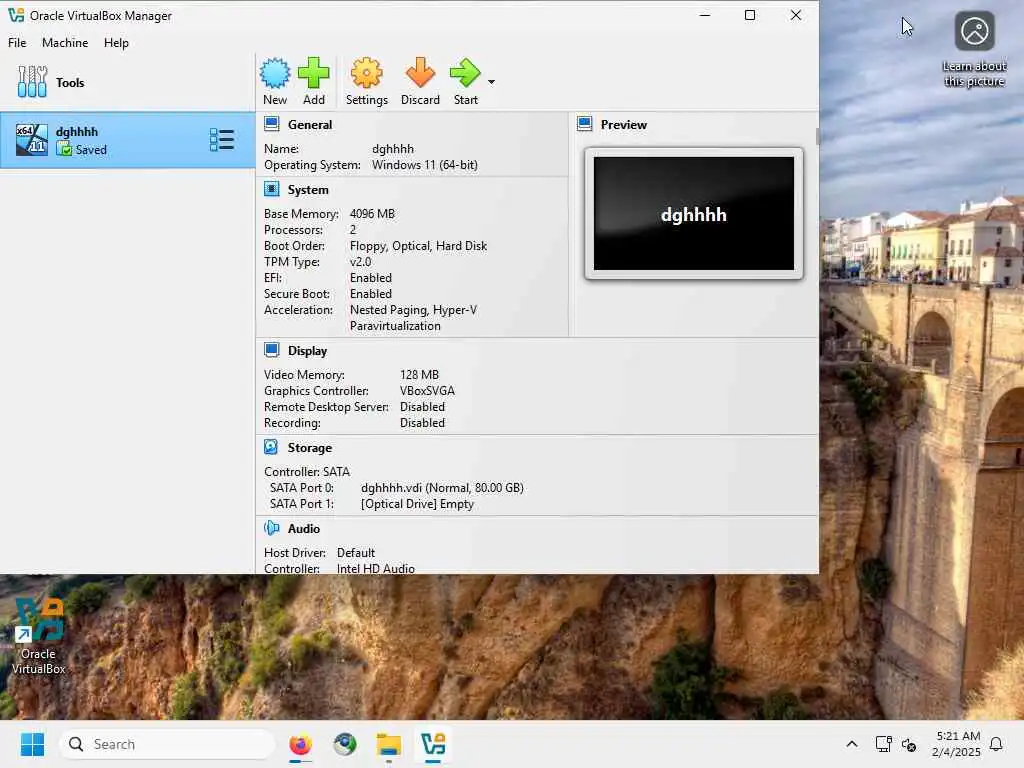This screenshot has width=1024, height=768.
Task: Click the Audio section speaker icon
Action: pos(272,528)
